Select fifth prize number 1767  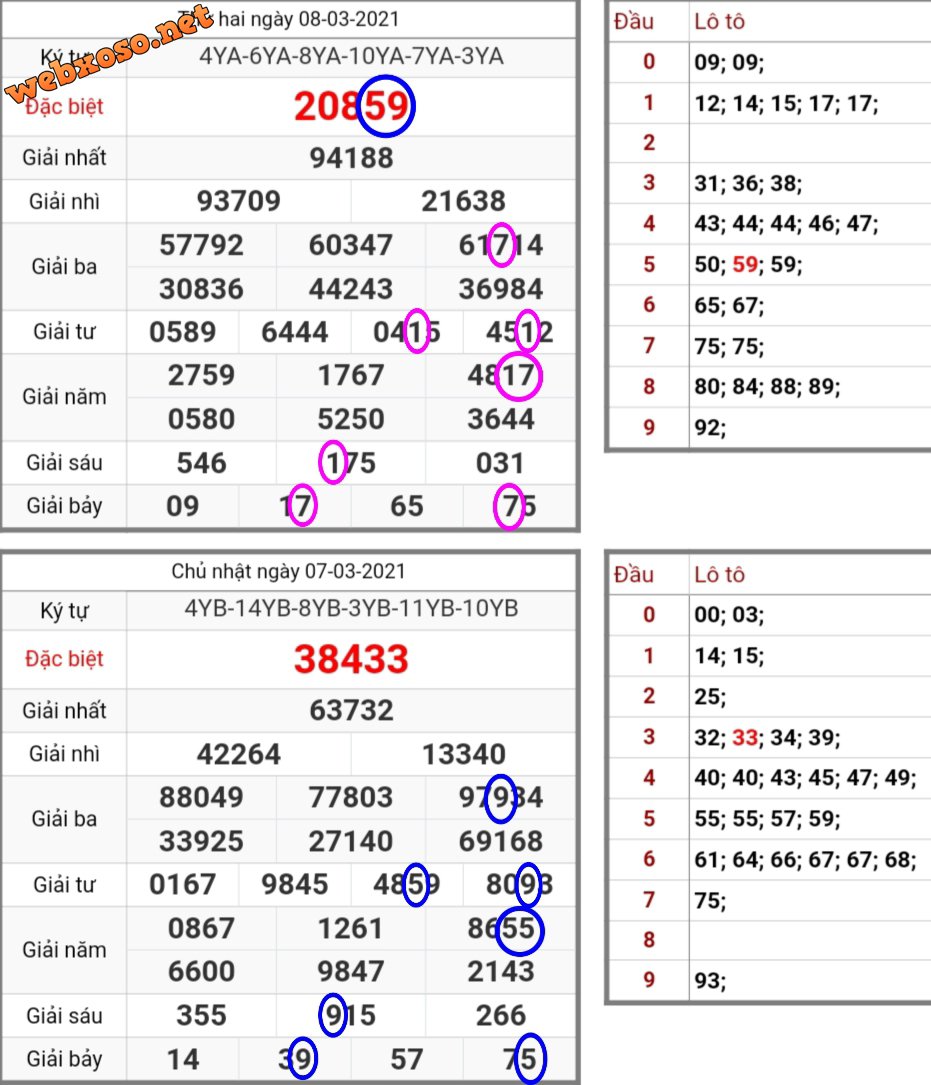pos(351,376)
